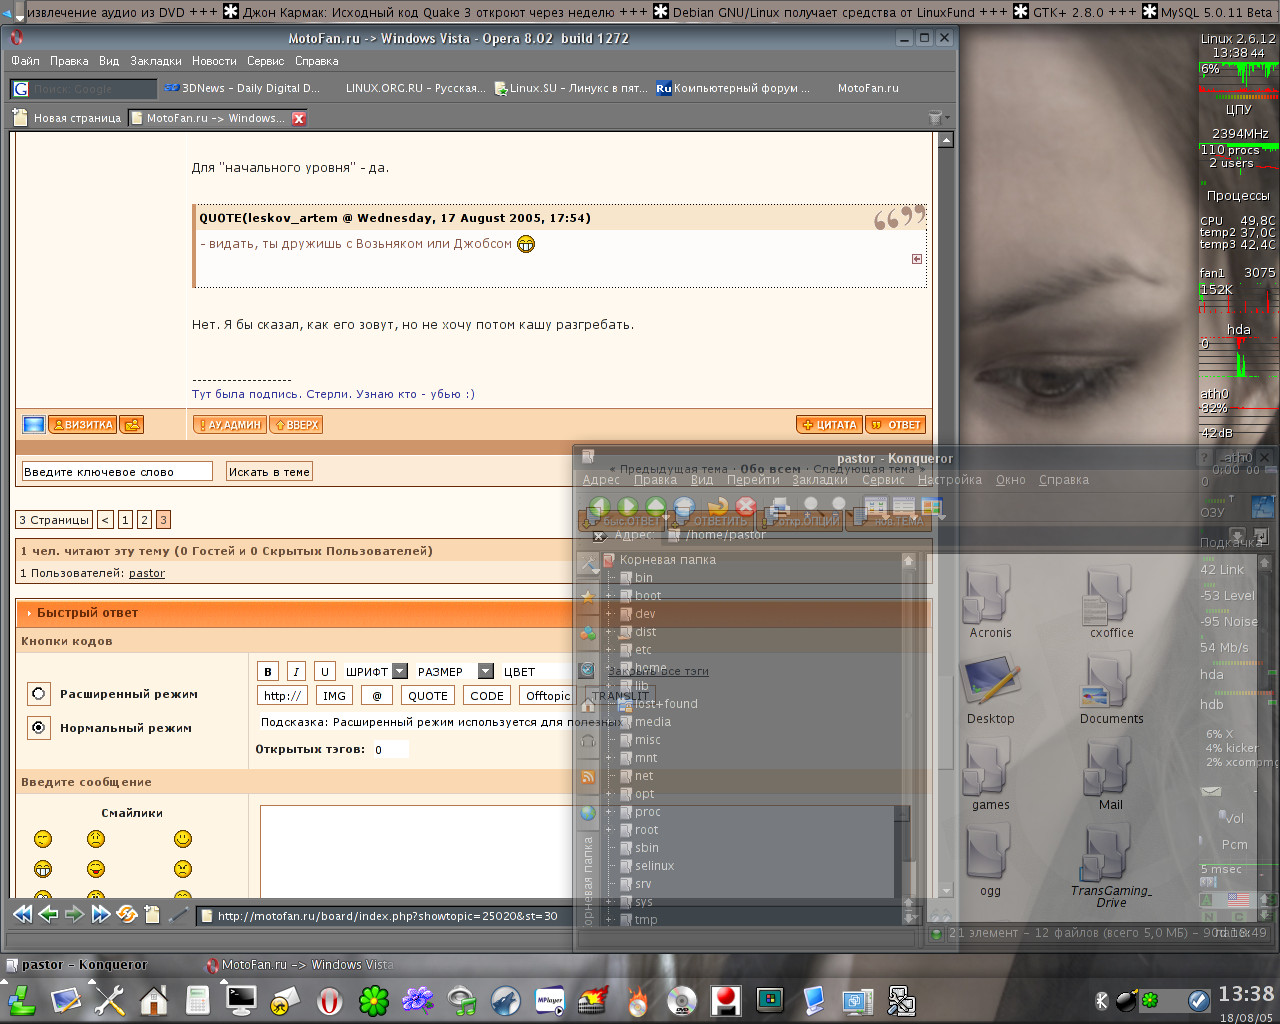Click Opera's fast-forward double-arrow icon
Screen dimensions: 1280x1024
tap(100, 914)
